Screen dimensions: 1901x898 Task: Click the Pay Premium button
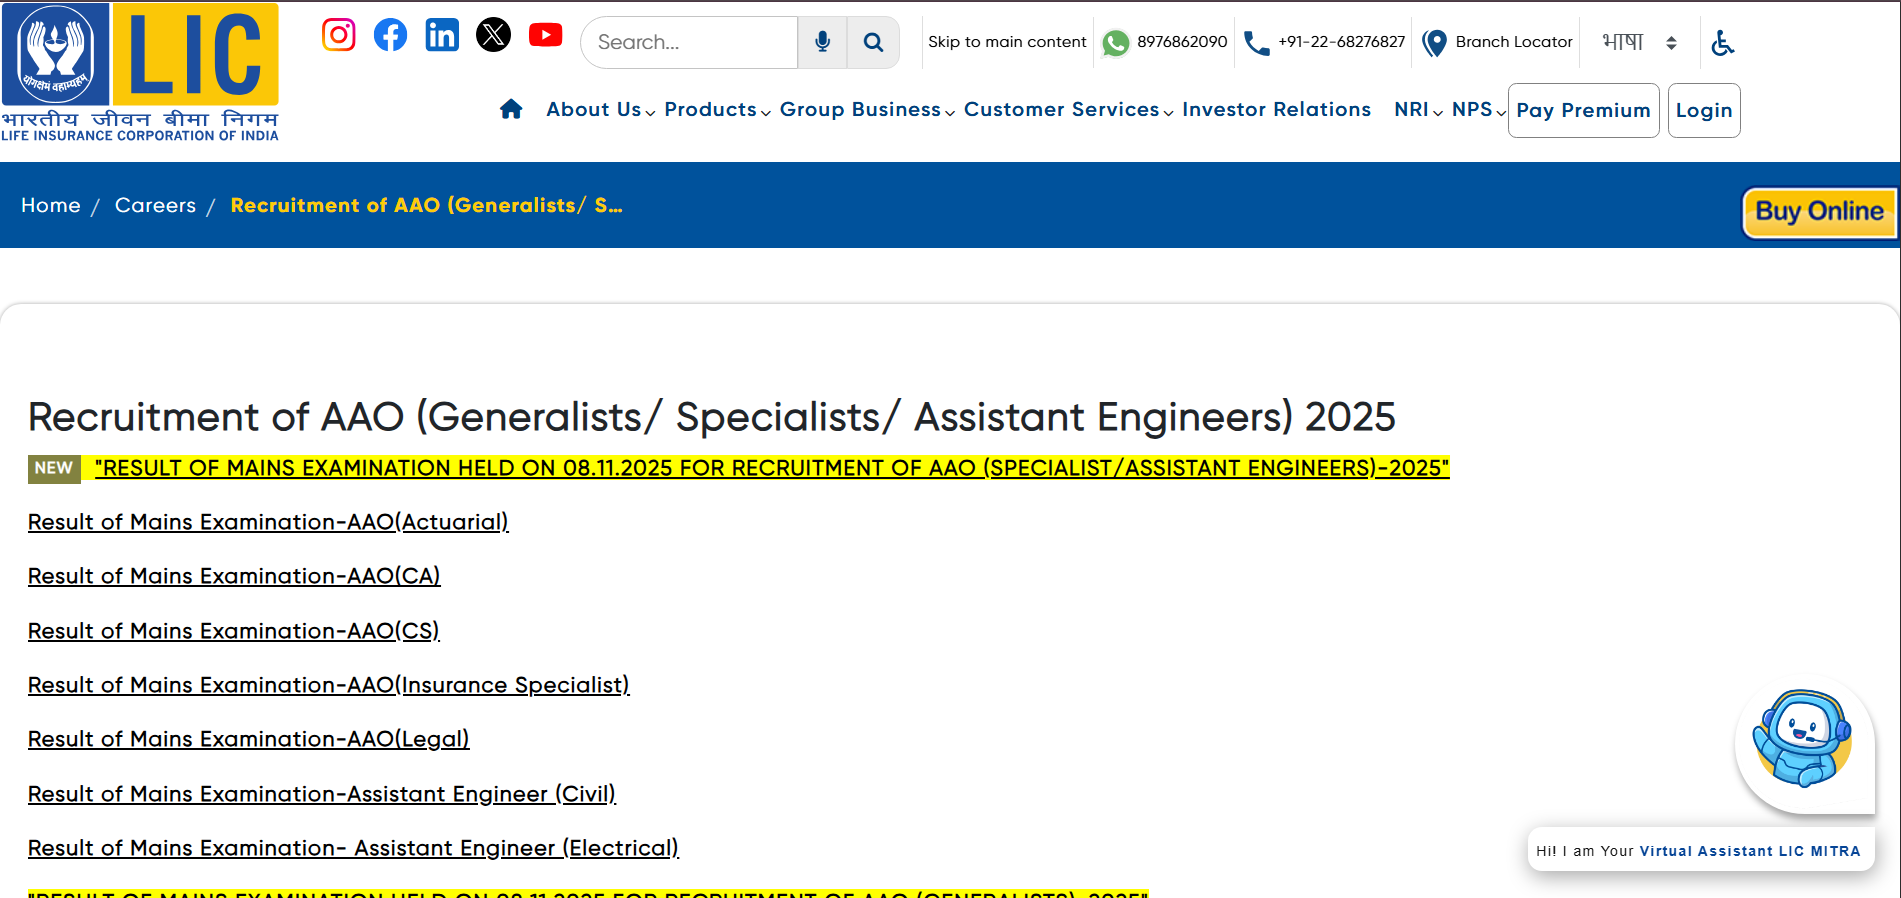pos(1583,110)
